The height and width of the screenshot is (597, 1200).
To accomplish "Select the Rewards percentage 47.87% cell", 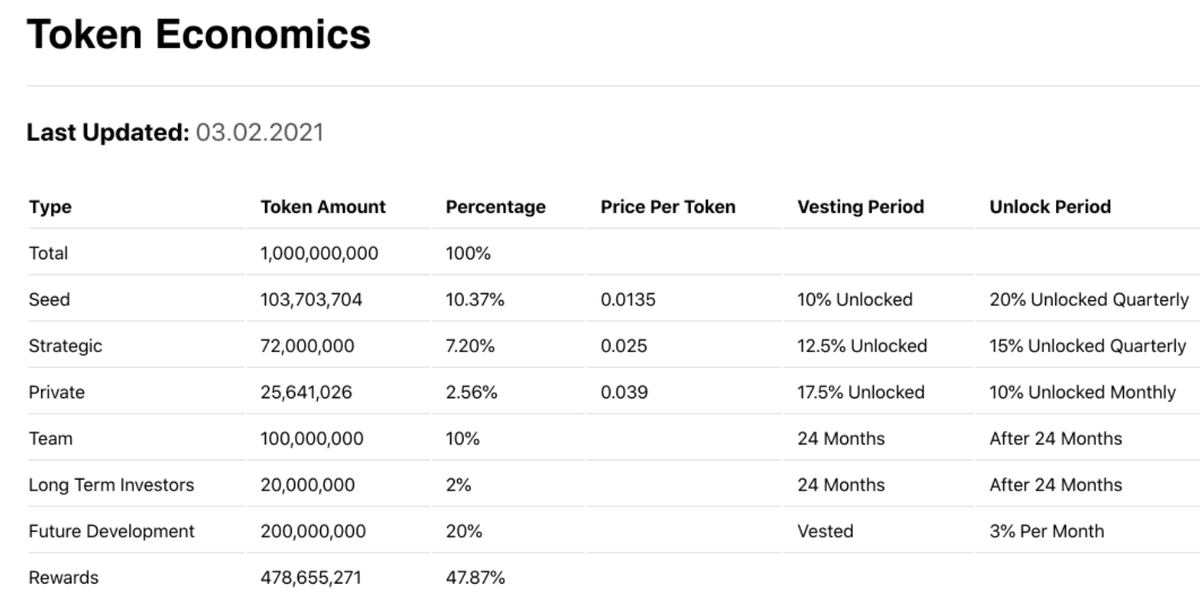I will pos(475,577).
